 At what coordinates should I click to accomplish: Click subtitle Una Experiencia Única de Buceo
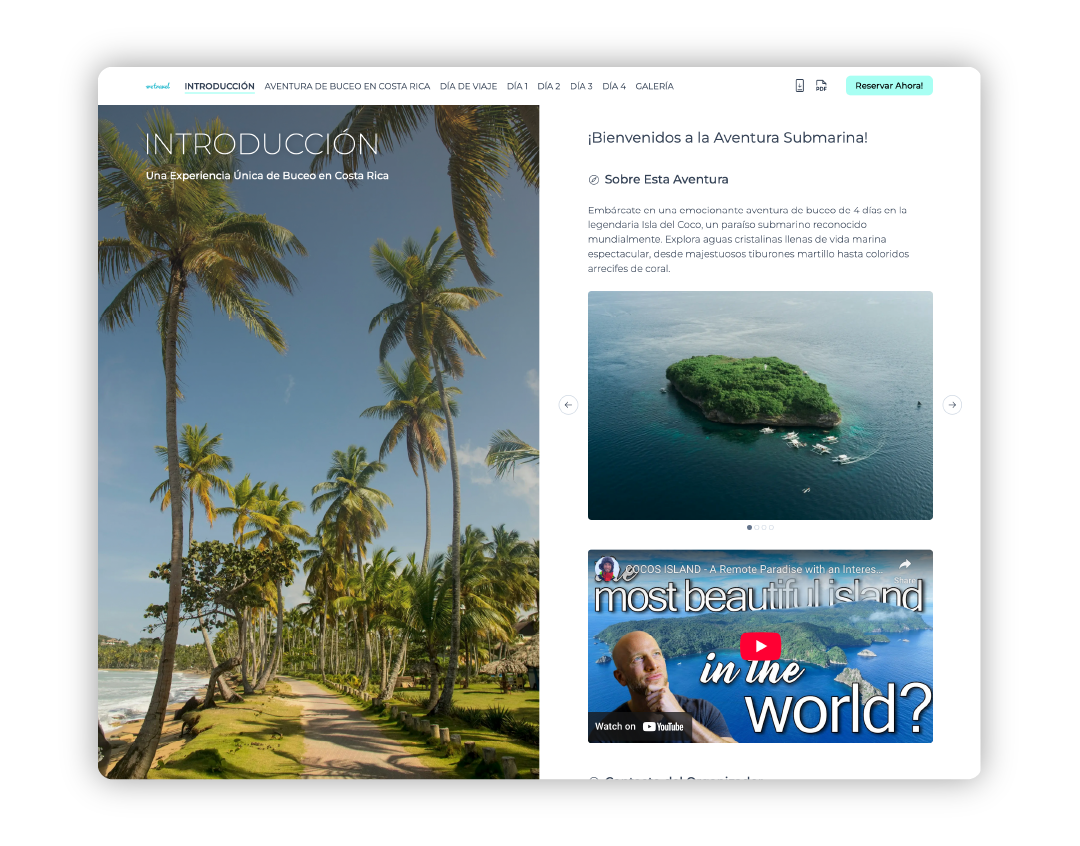pyautogui.click(x=267, y=176)
